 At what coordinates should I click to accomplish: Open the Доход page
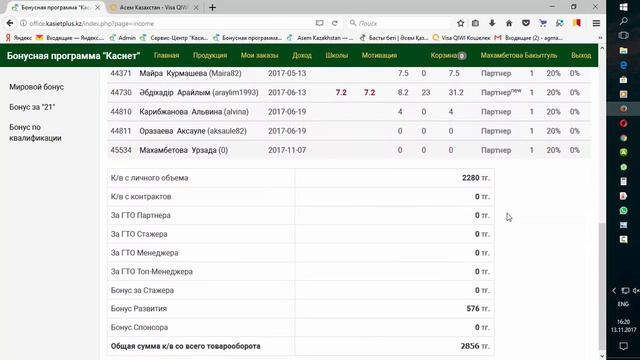click(302, 55)
